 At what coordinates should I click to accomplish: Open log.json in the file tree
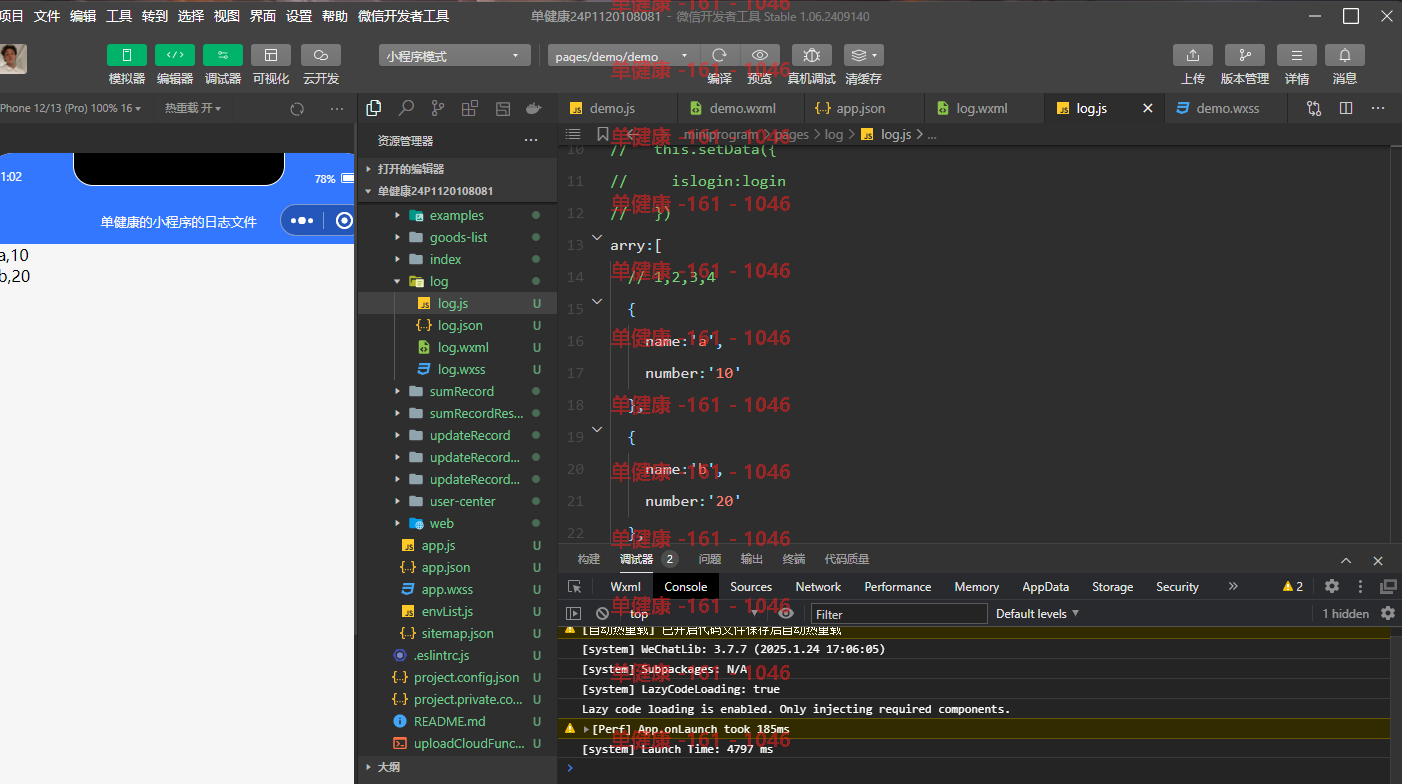(460, 325)
